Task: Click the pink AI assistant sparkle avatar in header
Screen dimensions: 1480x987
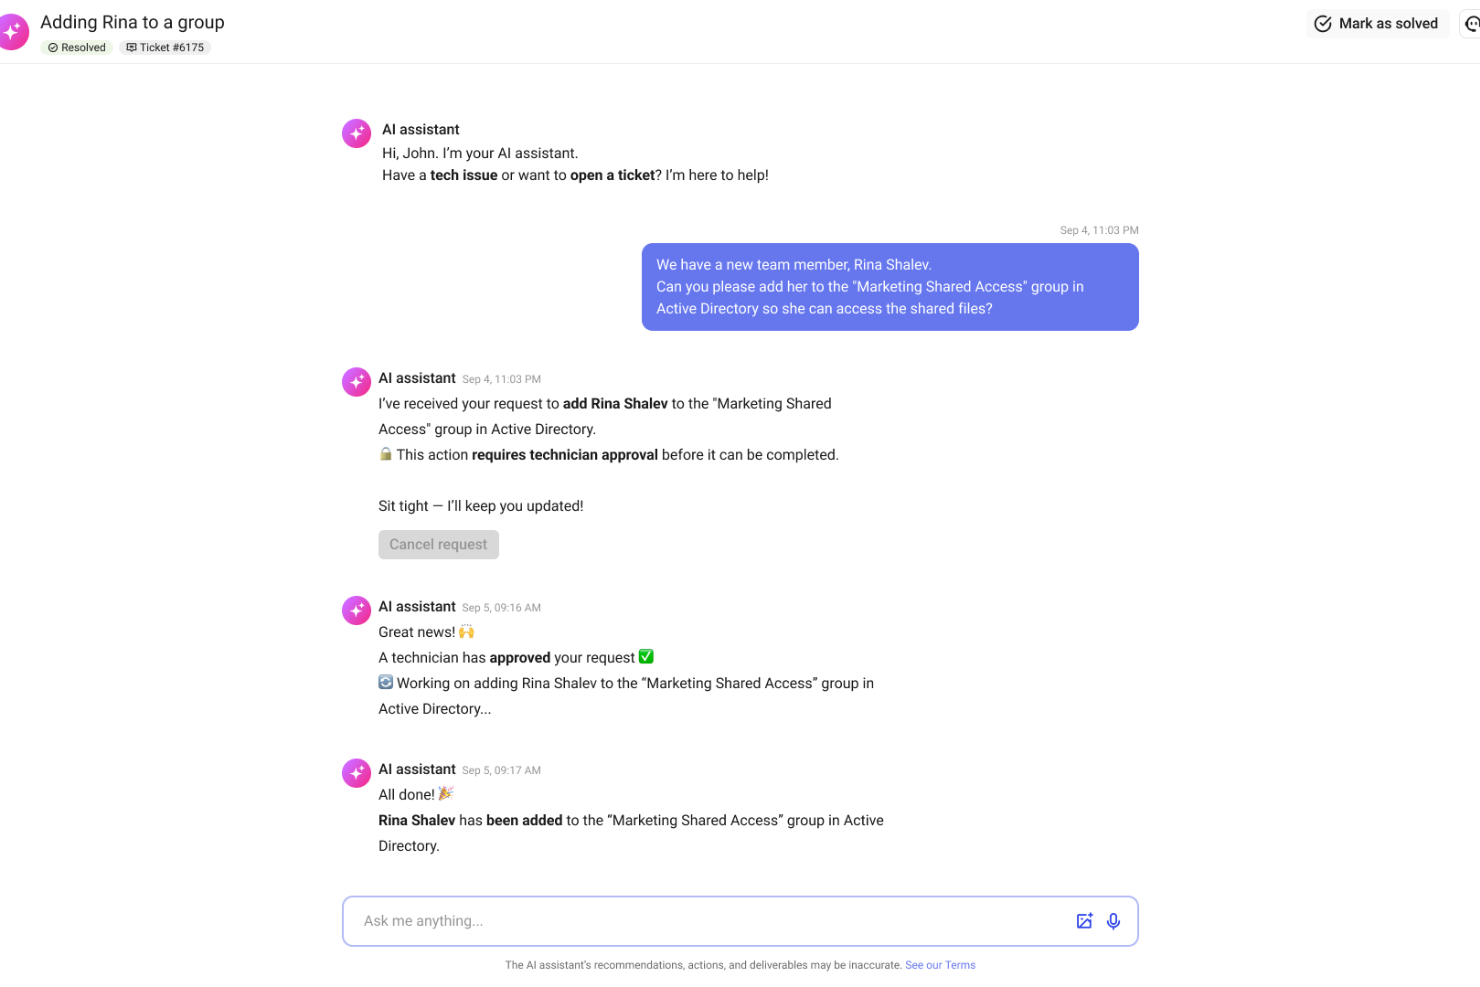Action: coord(14,31)
